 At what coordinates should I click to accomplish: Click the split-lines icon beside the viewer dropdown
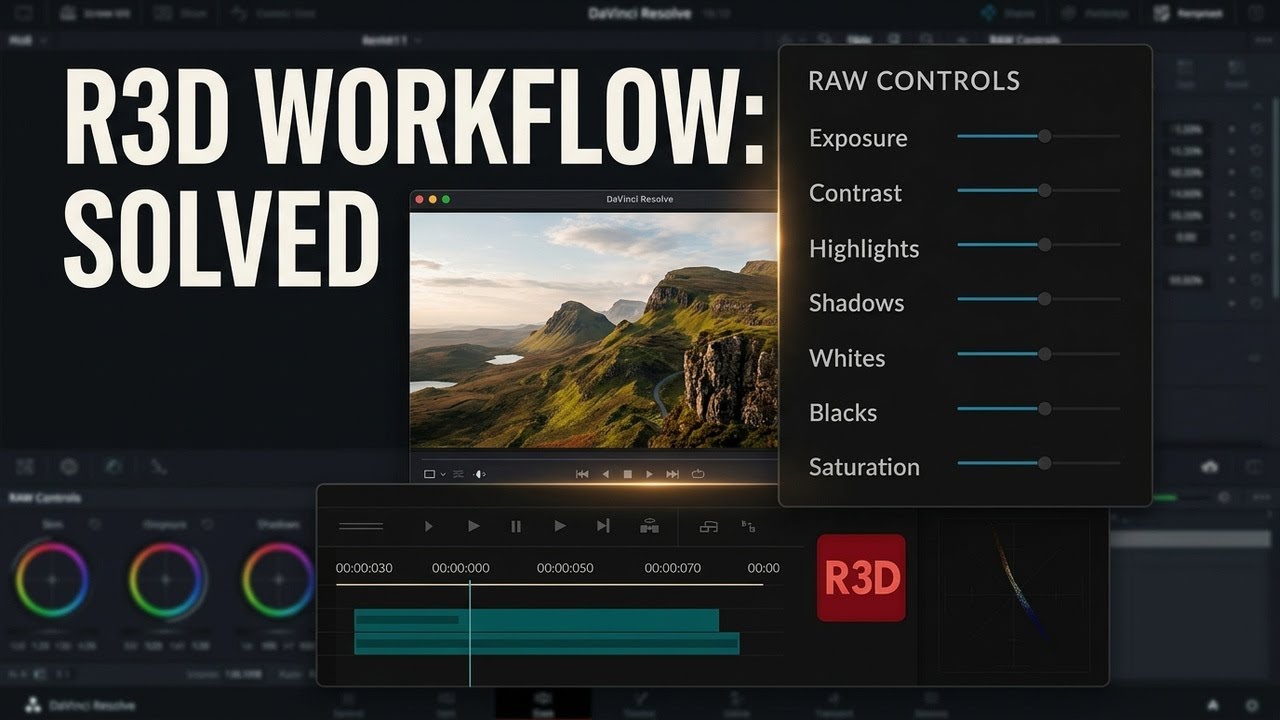459,474
